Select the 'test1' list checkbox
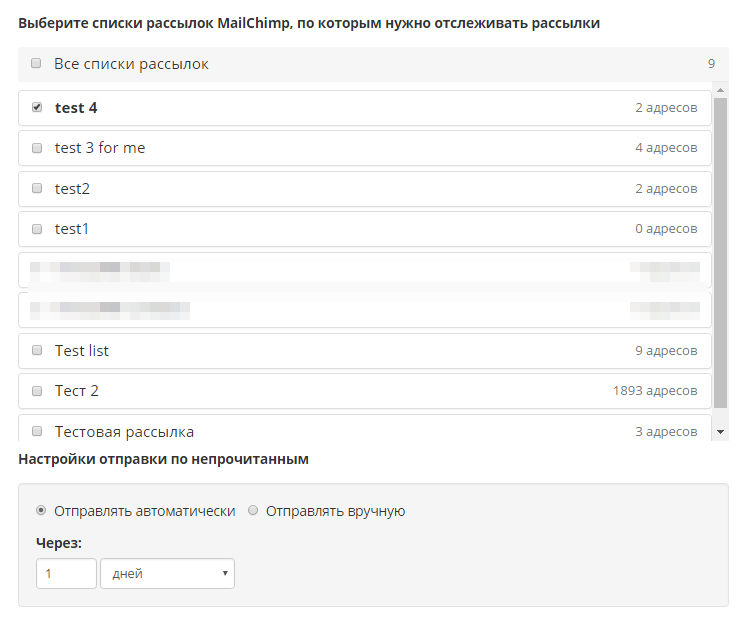 [x=37, y=228]
